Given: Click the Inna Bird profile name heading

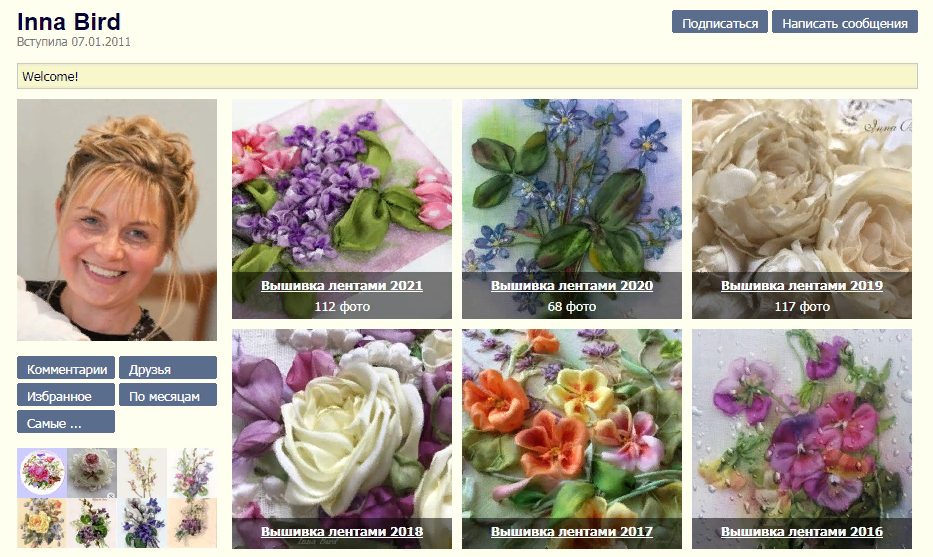Looking at the screenshot, I should 69,22.
